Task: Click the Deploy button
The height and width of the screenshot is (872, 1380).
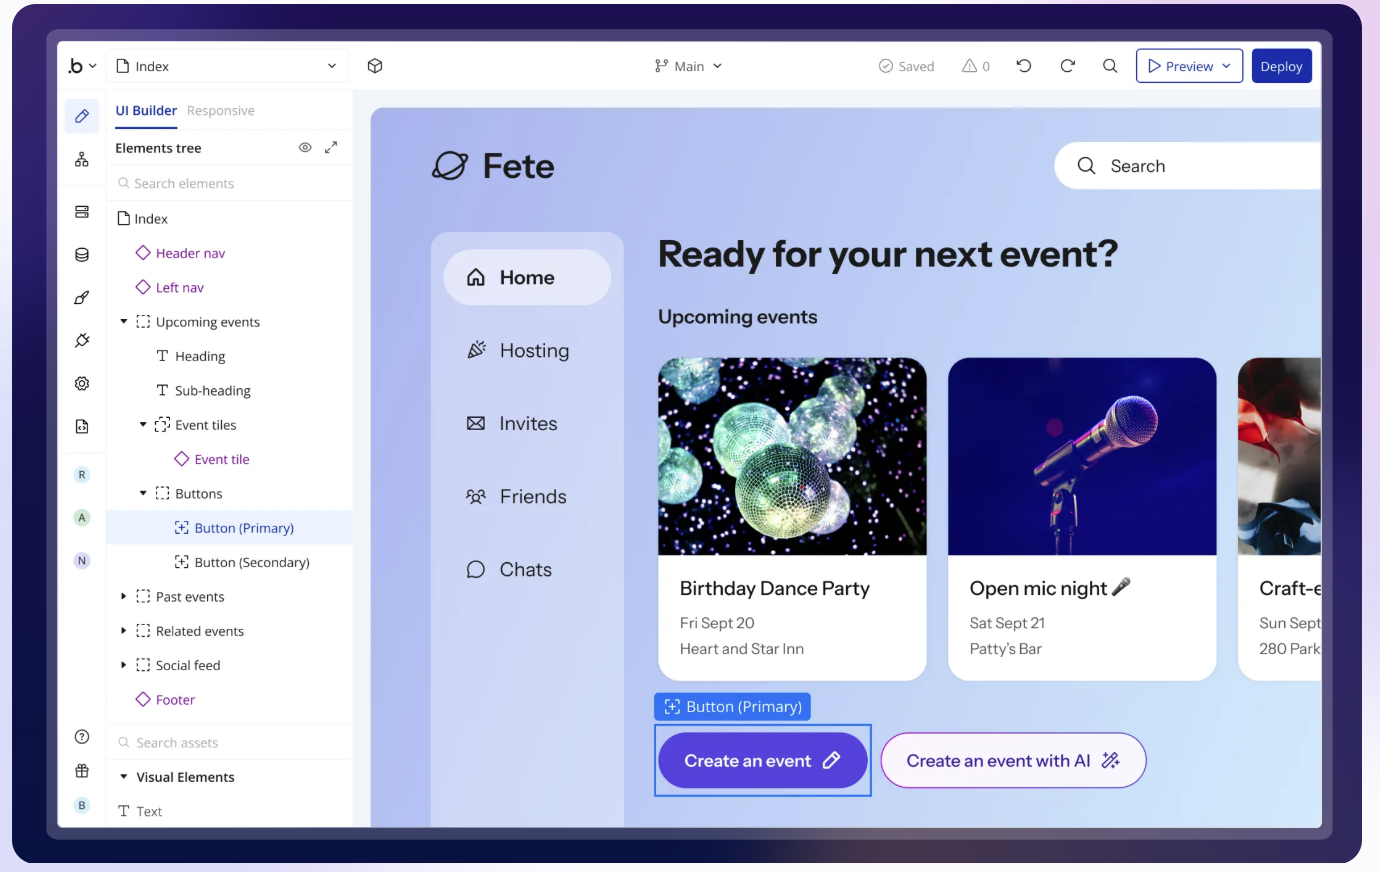Action: click(1281, 66)
